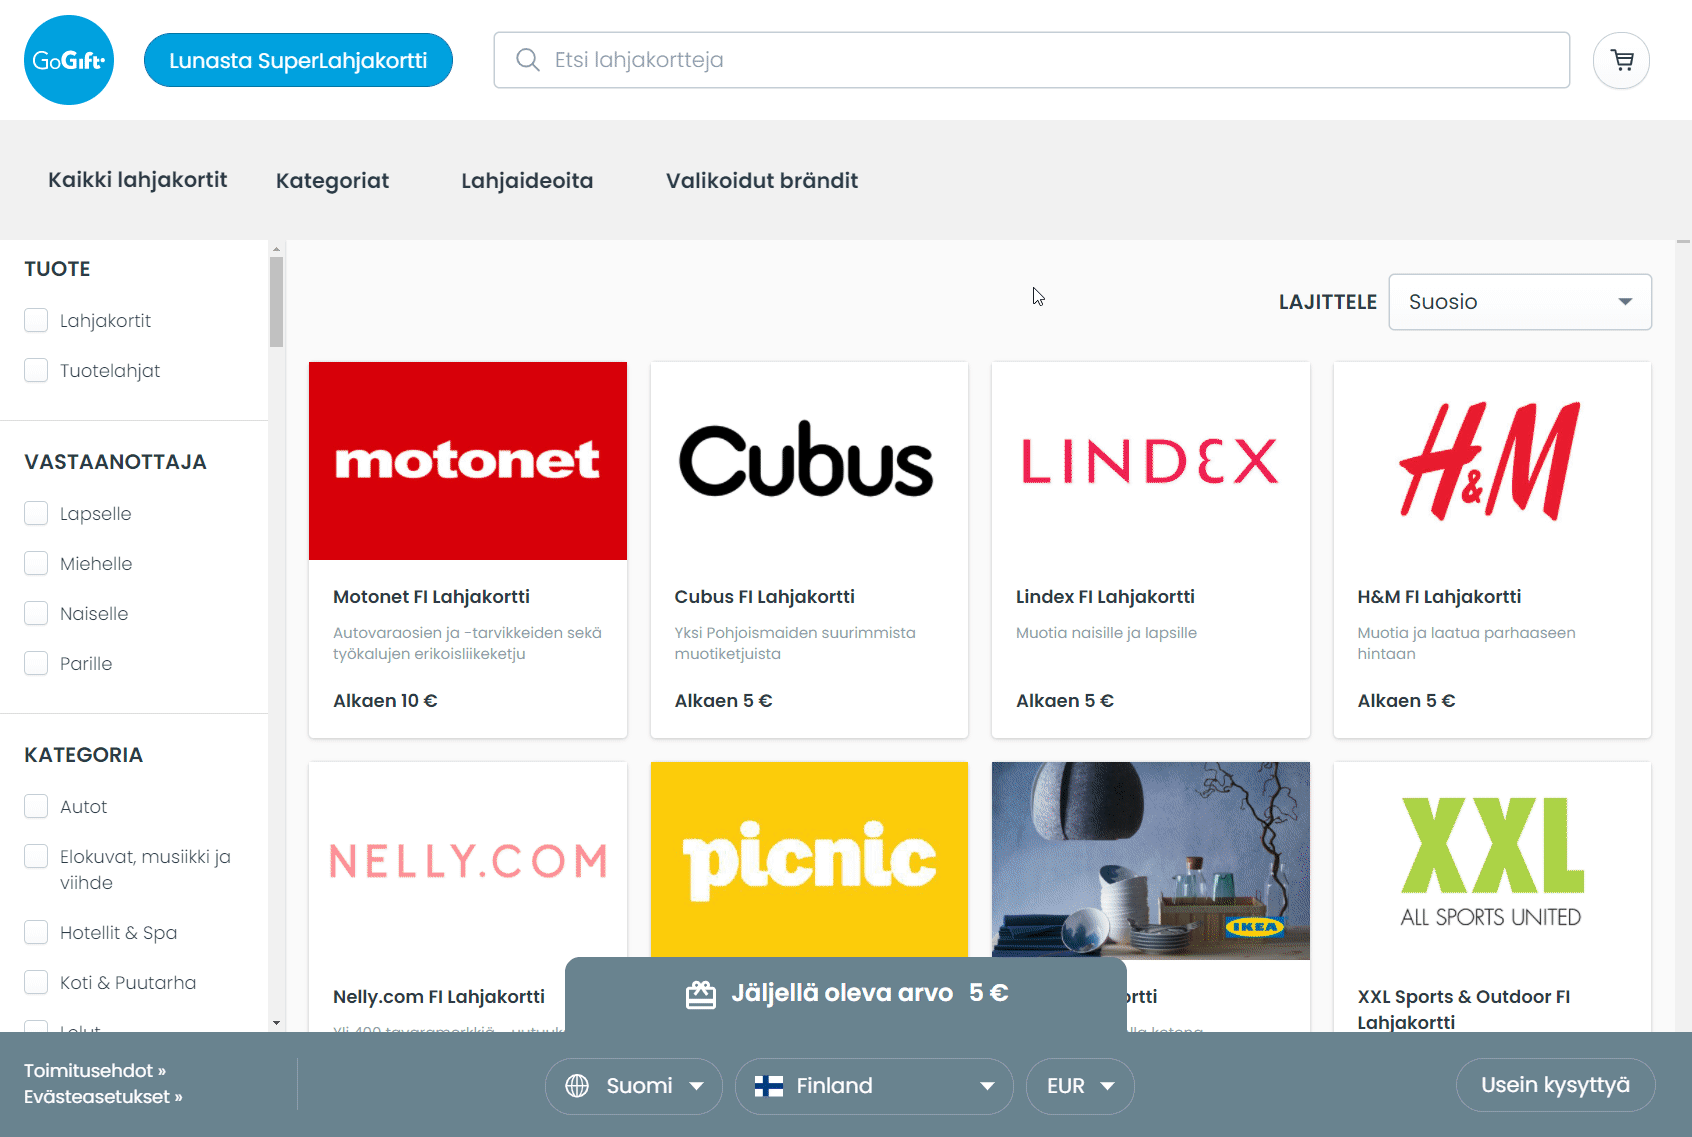Viewport: 1692px width, 1137px height.
Task: Click the gift icon on remaining value banner
Action: click(701, 994)
